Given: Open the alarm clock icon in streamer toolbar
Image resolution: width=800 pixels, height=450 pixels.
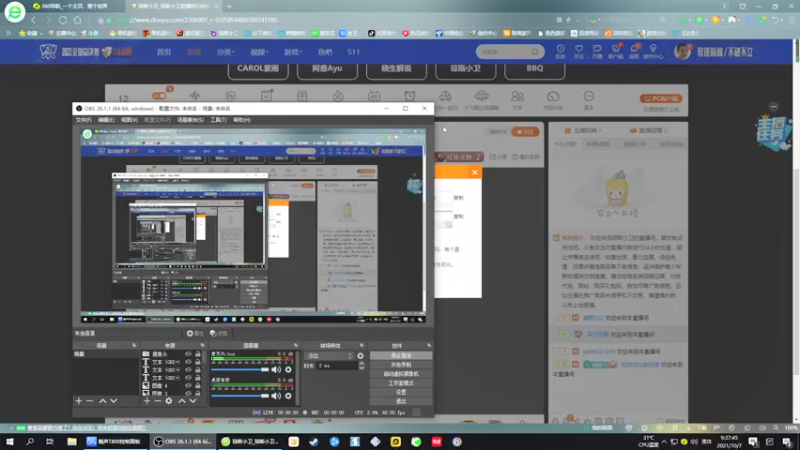Looking at the screenshot, I should 410,96.
